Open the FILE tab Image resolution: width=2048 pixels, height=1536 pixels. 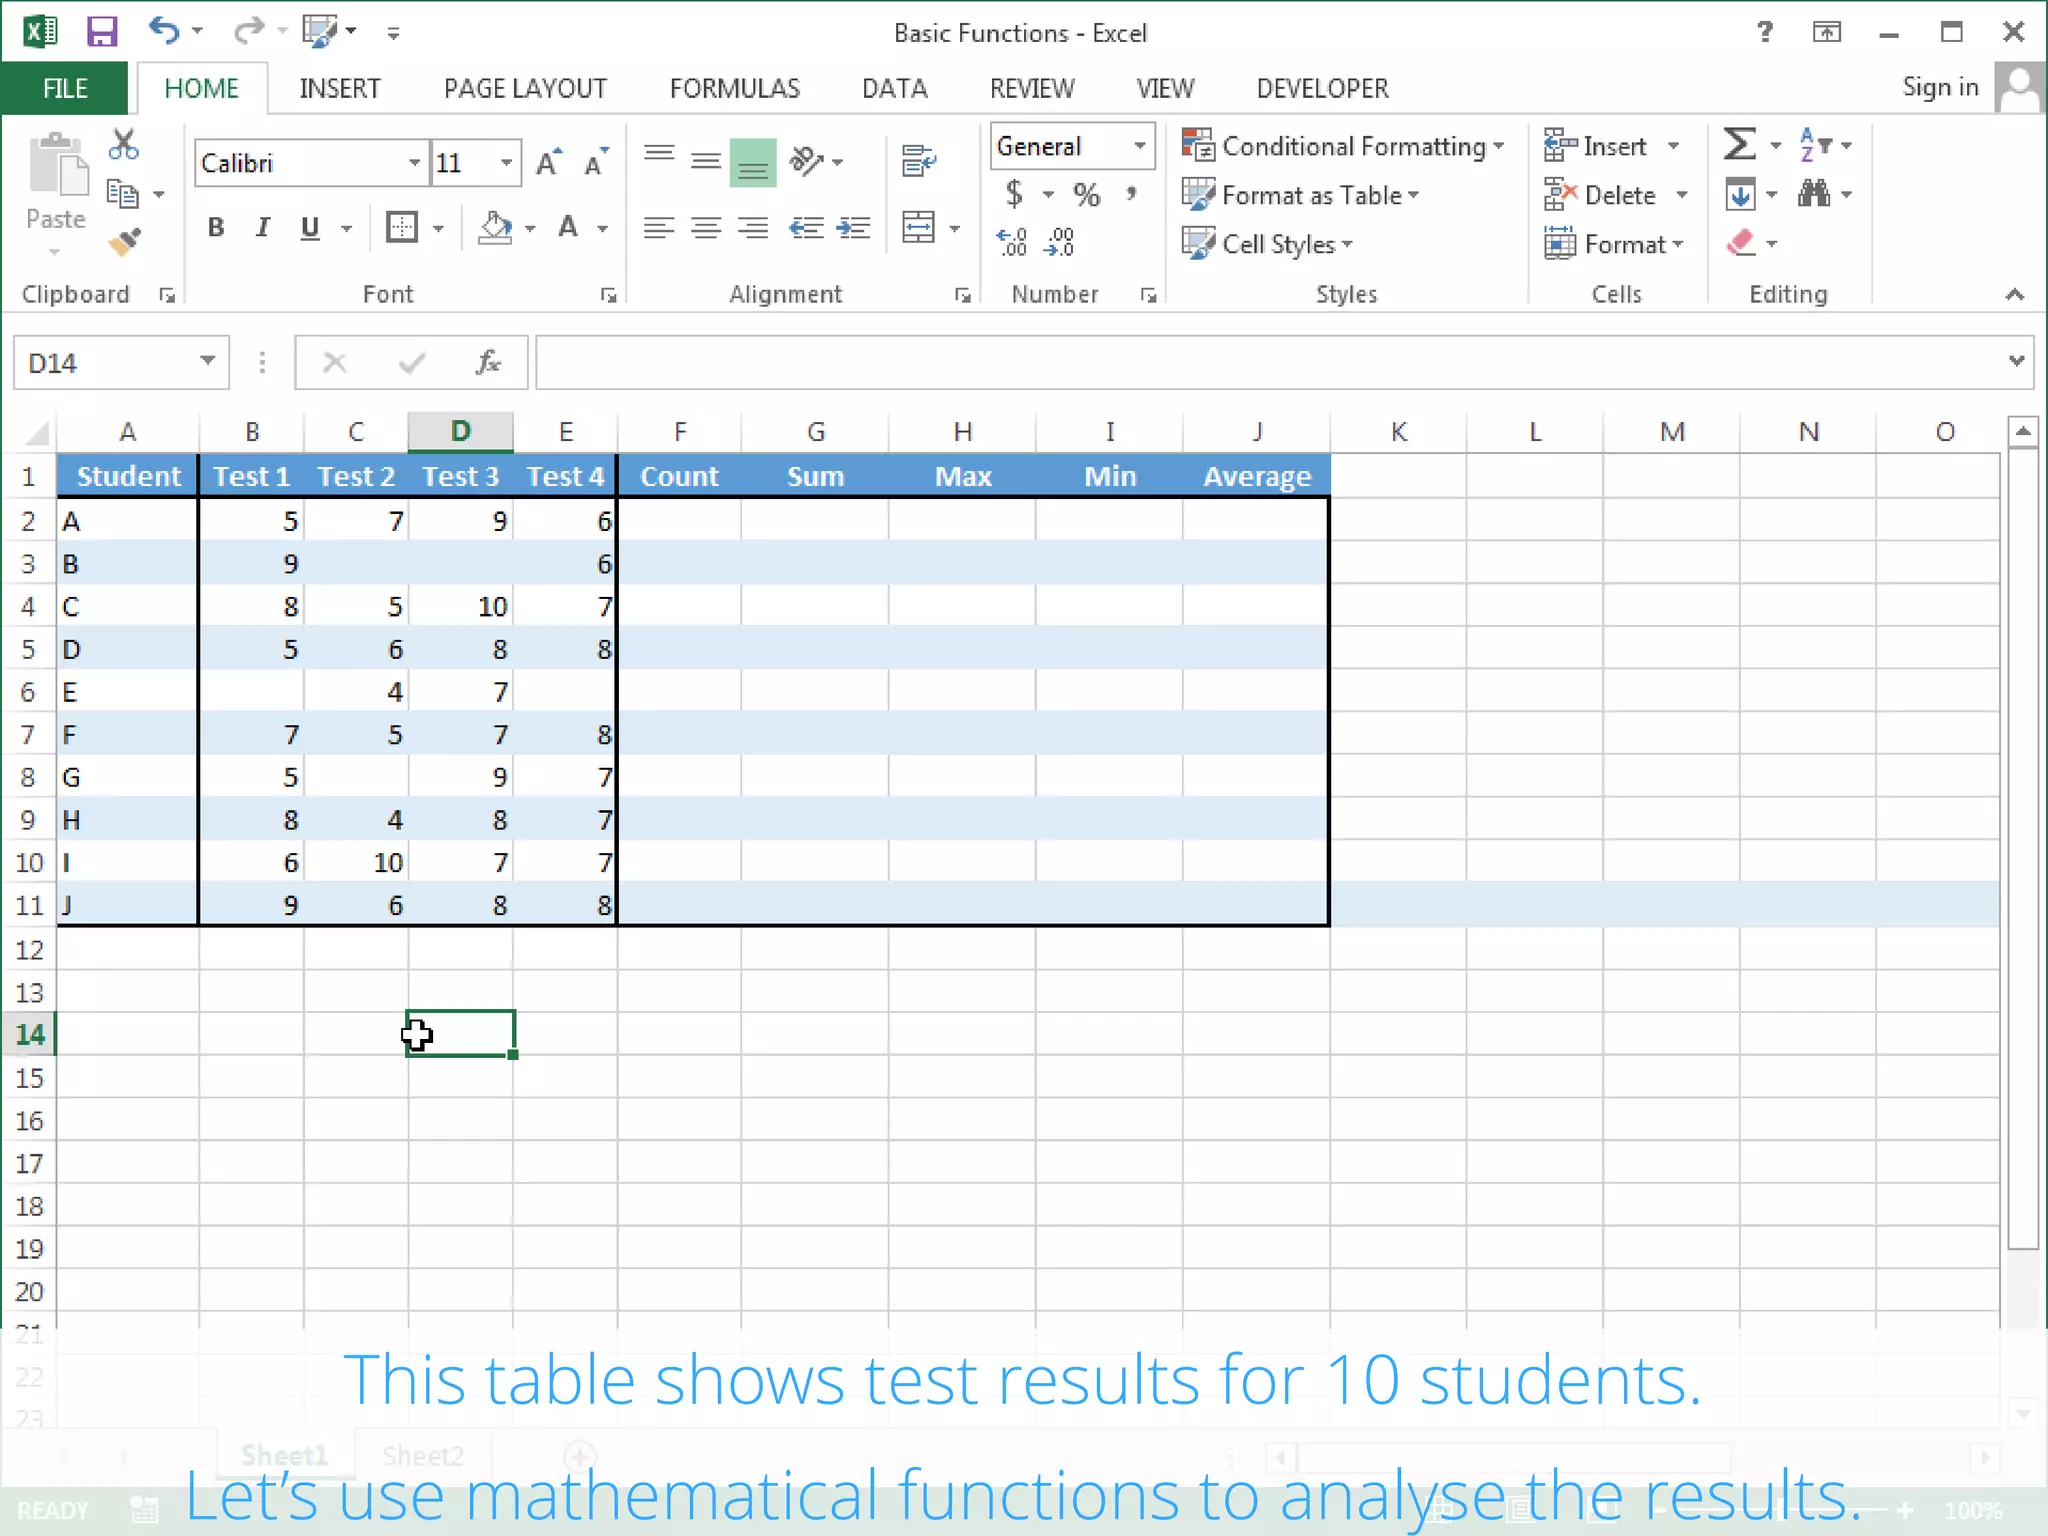click(65, 88)
